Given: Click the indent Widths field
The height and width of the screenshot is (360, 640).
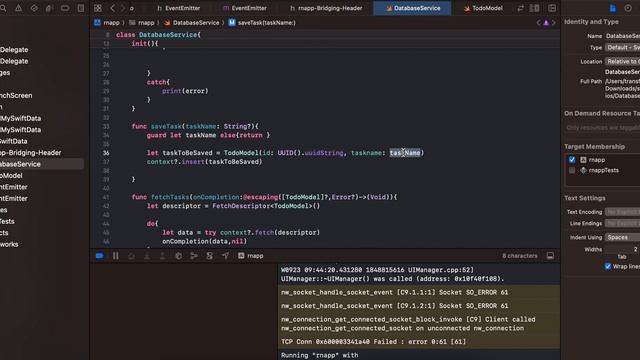Looking at the screenshot, I should [622, 249].
